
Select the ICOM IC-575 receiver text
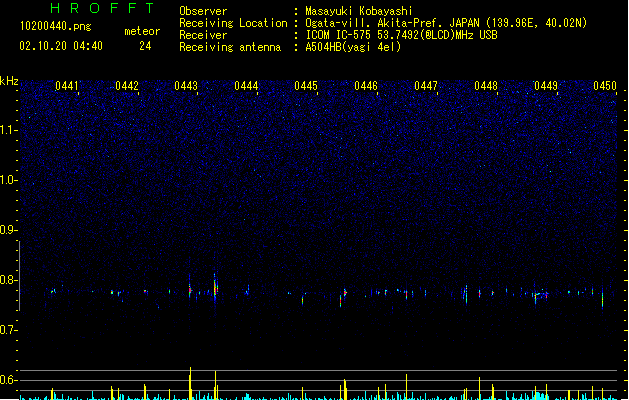tap(402, 35)
